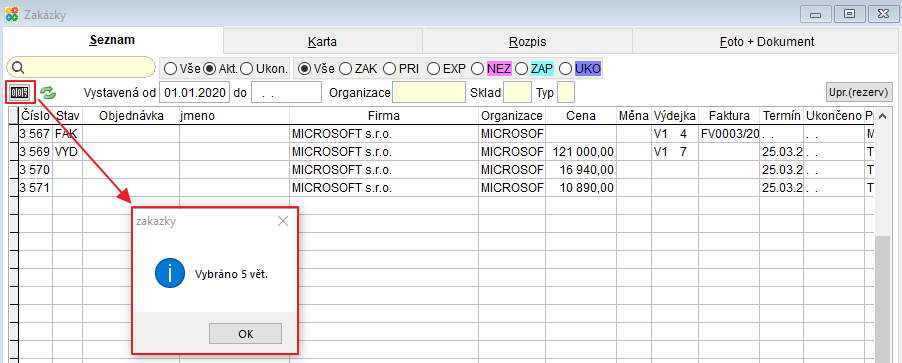Click the Výdejka column header
The image size is (902, 363).
(x=675, y=116)
